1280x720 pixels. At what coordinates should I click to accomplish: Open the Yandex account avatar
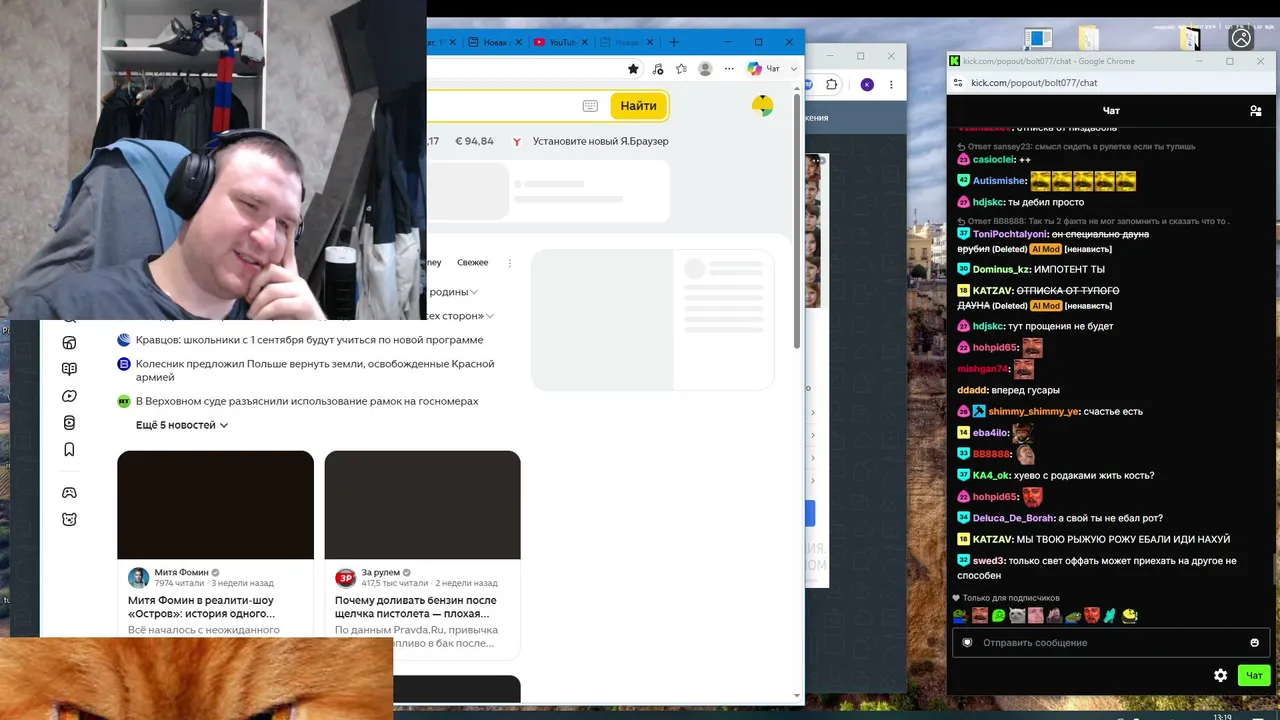(762, 106)
